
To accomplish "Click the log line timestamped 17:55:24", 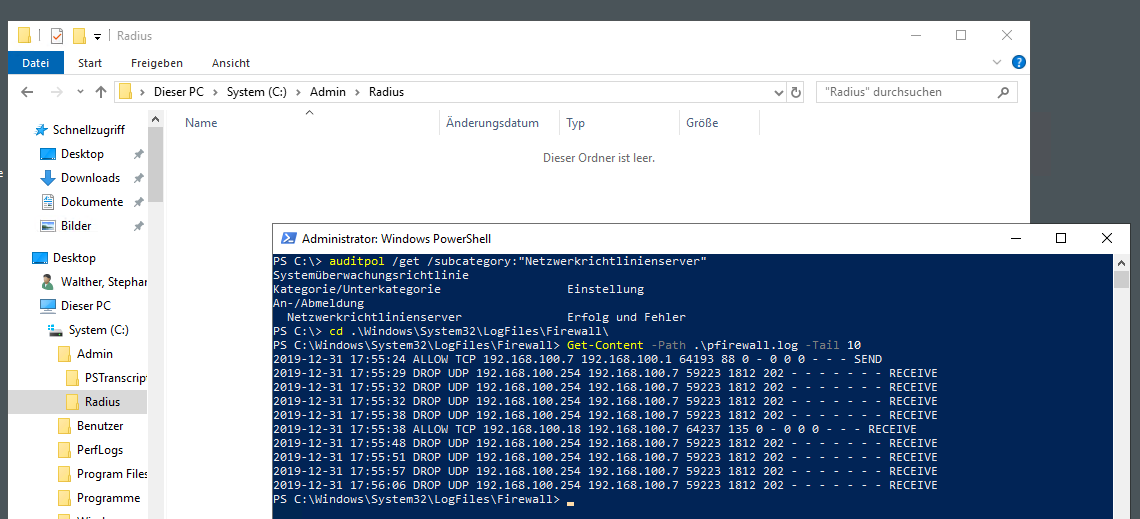I will click(x=577, y=359).
